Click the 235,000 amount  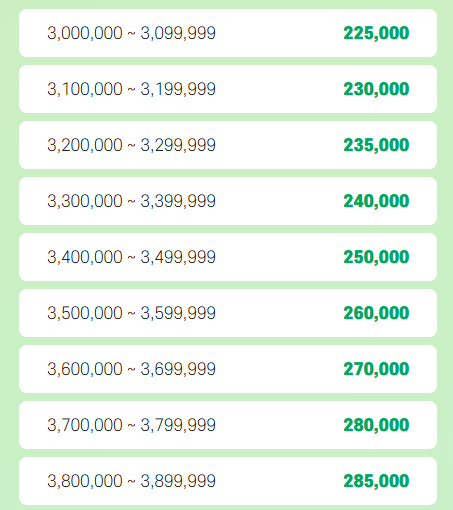(x=376, y=145)
